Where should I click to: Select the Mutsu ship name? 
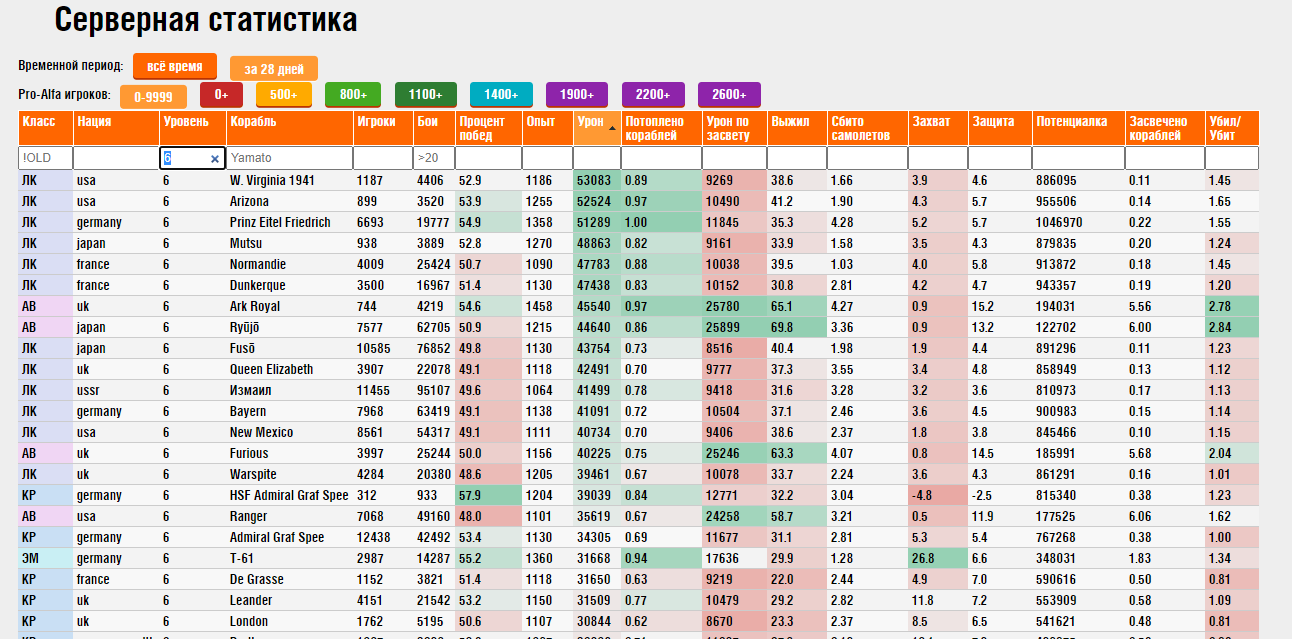[x=246, y=243]
